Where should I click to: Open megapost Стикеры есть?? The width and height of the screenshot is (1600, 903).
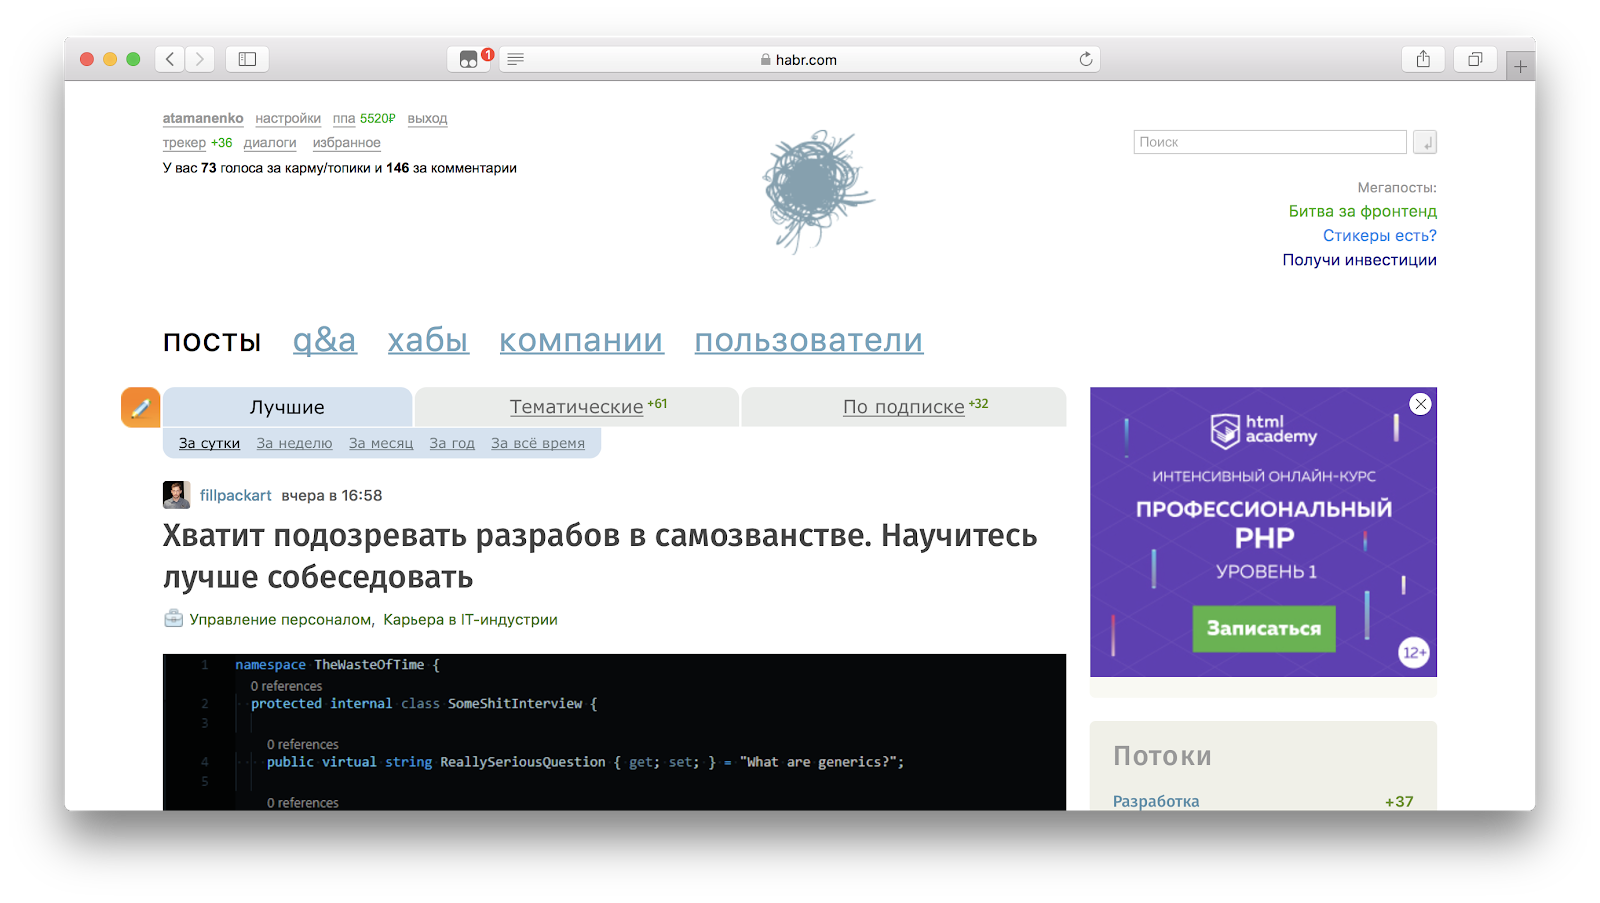[x=1379, y=235]
